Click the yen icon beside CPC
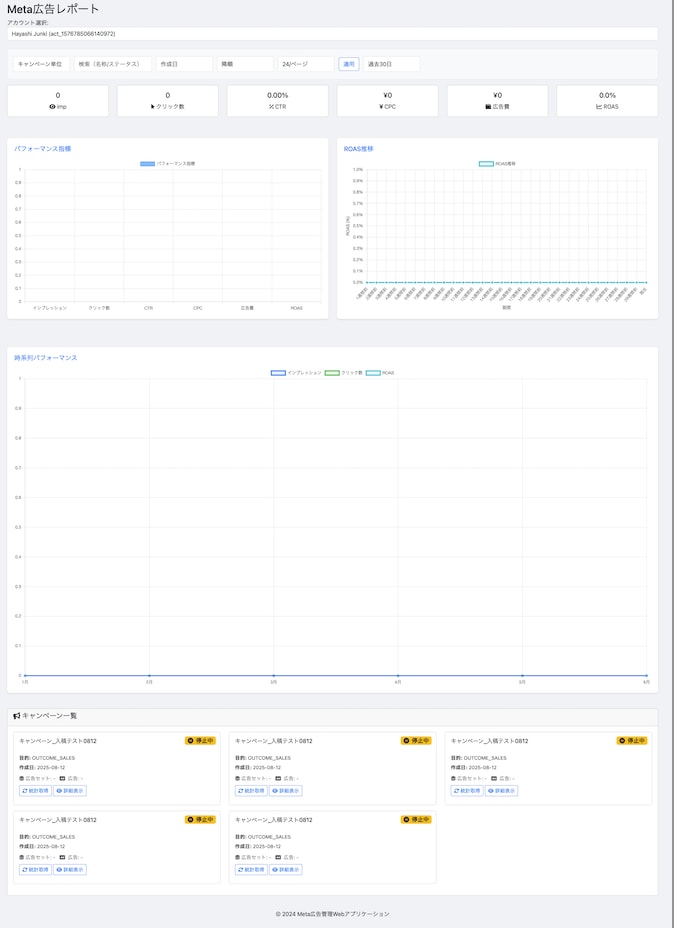This screenshot has width=674, height=928. pos(382,107)
